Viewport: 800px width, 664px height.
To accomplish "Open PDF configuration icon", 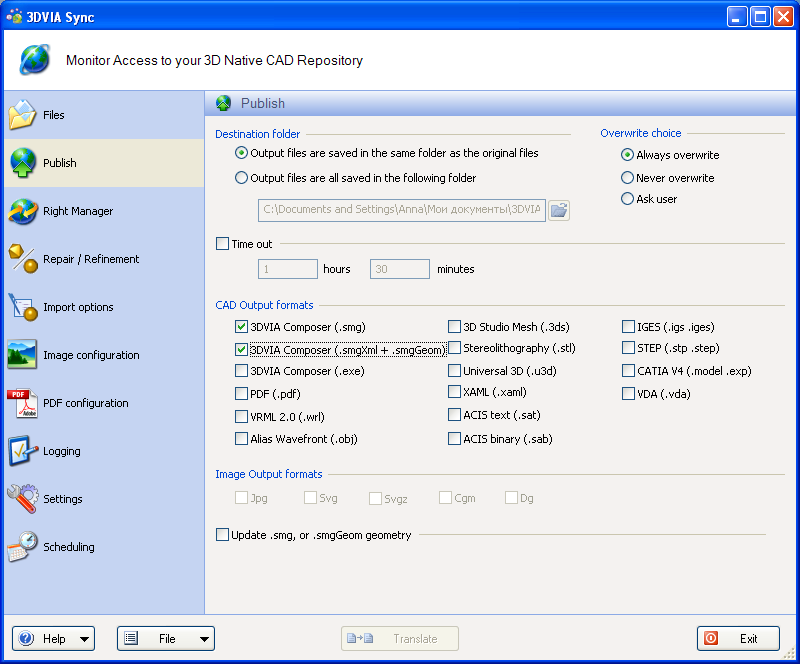I will click(22, 403).
